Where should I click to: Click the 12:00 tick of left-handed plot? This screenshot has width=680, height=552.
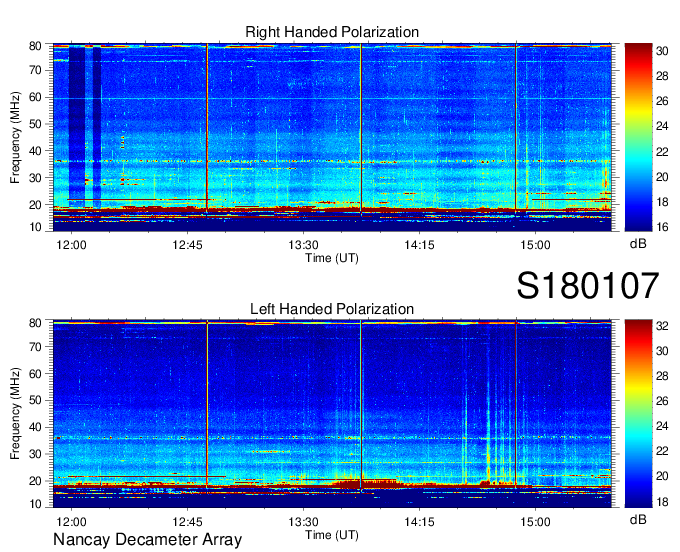71,522
